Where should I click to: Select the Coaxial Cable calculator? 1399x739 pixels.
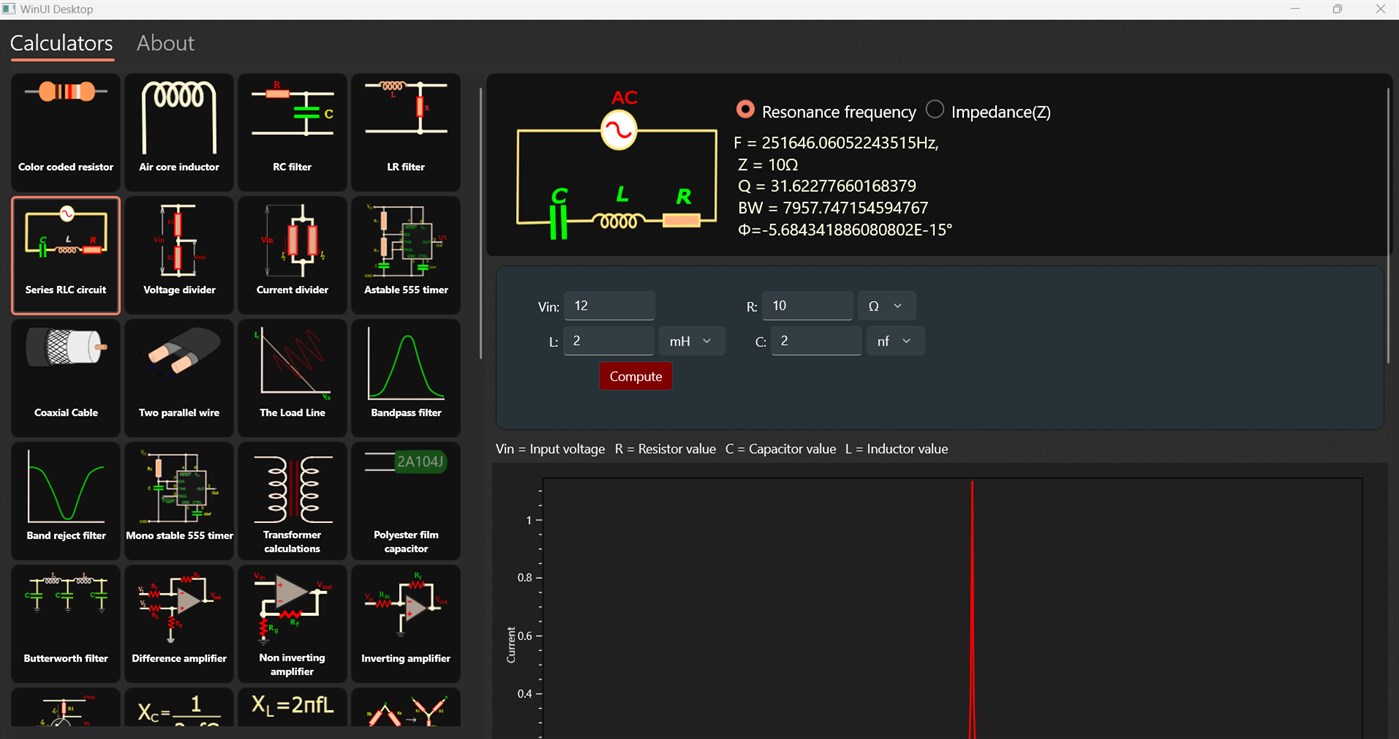65,377
